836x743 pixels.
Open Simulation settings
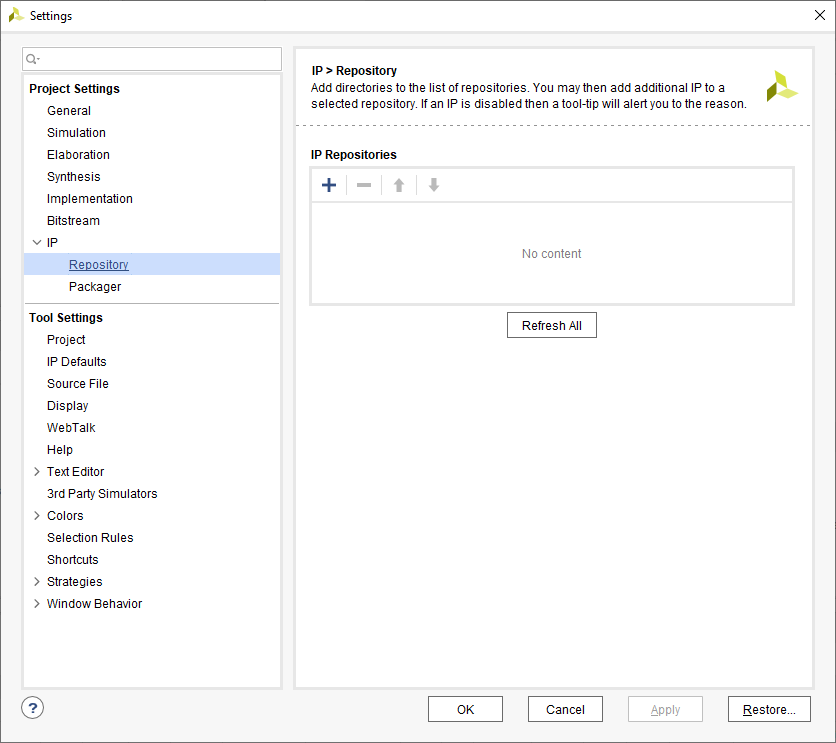coord(76,133)
